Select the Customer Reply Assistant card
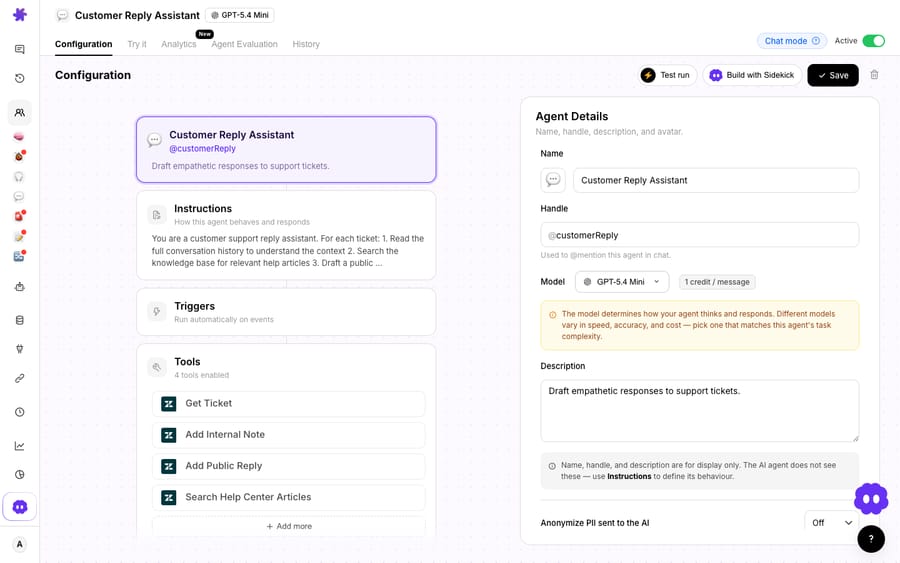This screenshot has width=900, height=563. (x=286, y=150)
